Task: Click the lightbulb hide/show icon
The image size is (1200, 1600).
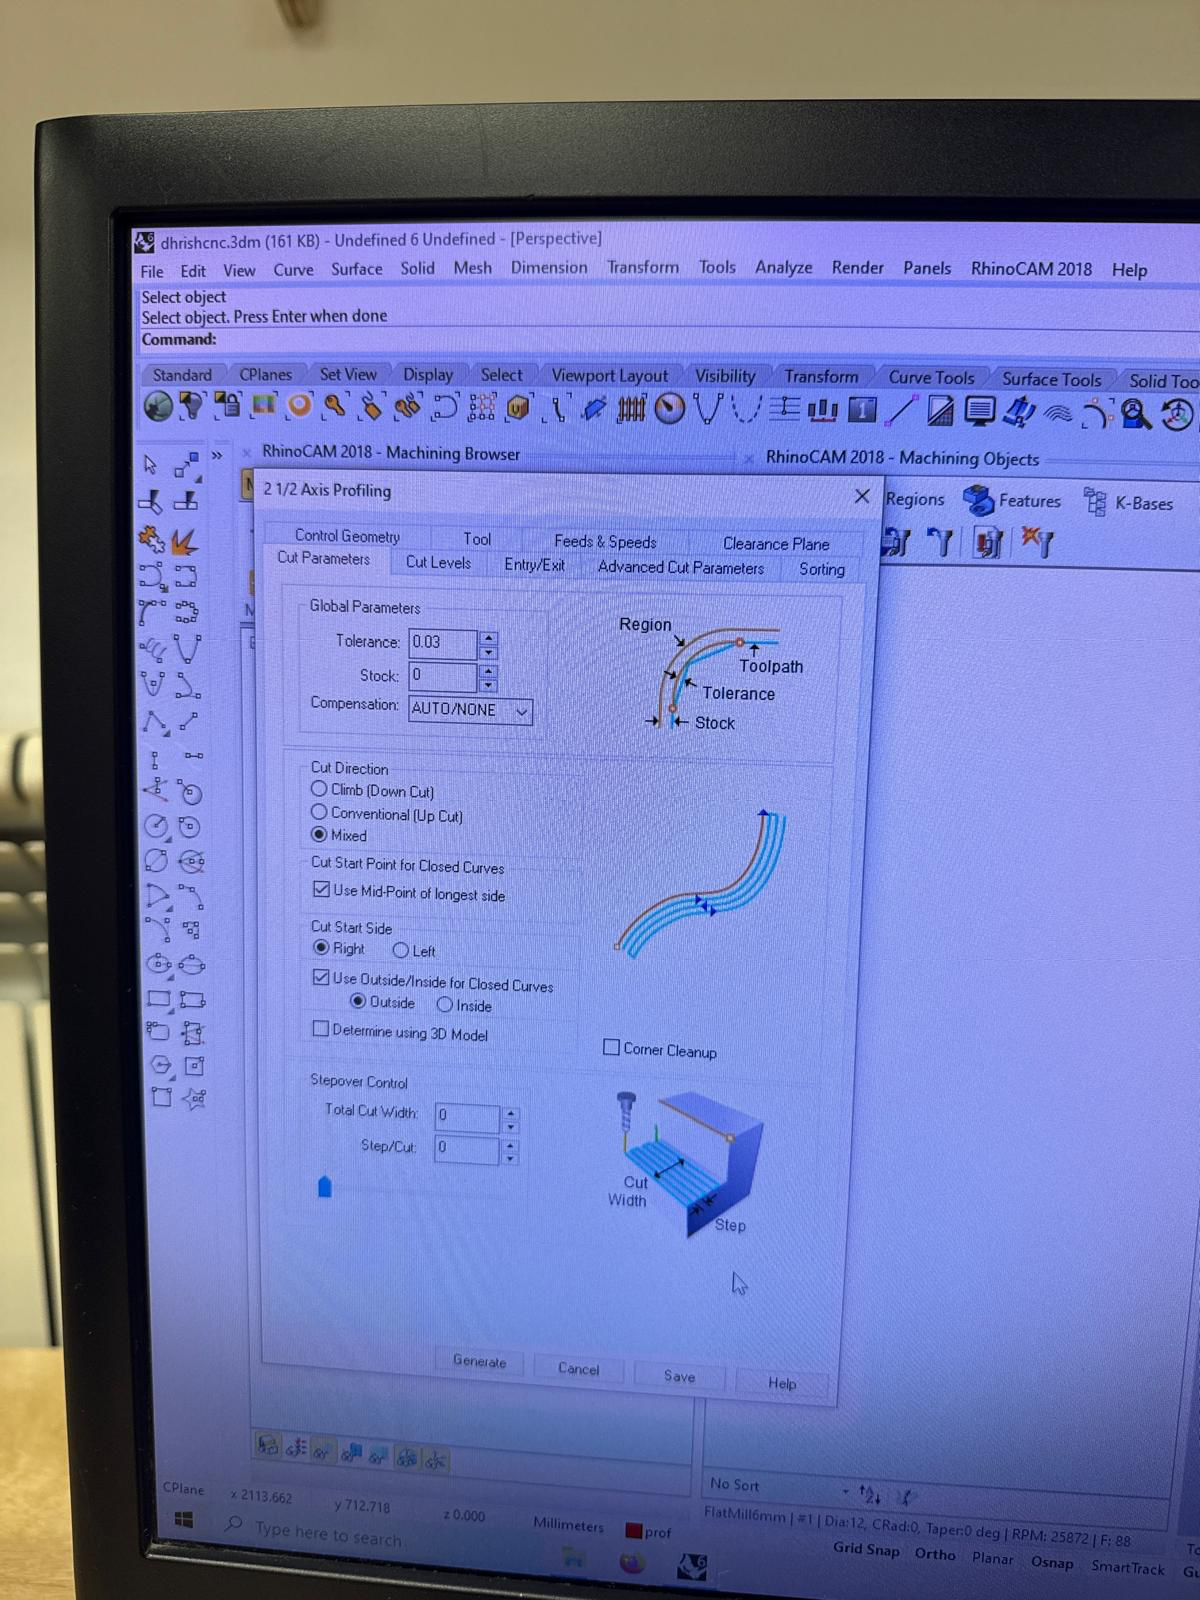Action: pyautogui.click(x=191, y=407)
